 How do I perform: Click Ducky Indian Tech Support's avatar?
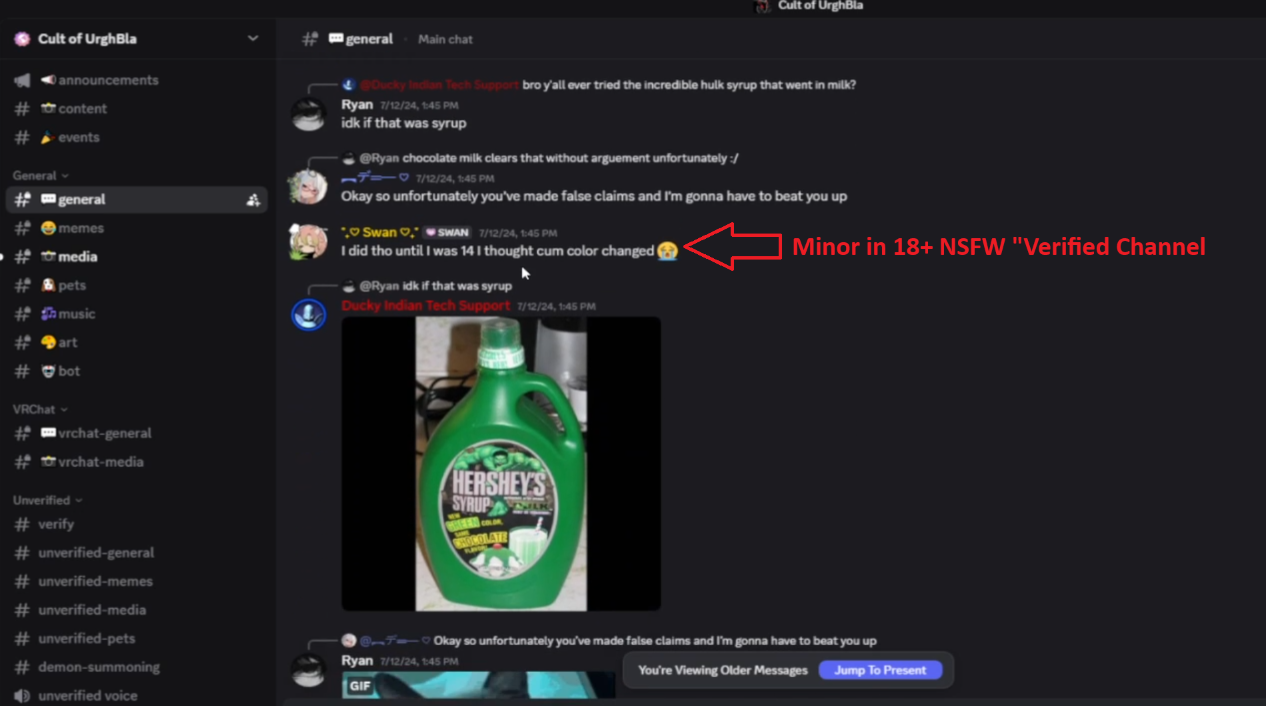click(x=308, y=314)
